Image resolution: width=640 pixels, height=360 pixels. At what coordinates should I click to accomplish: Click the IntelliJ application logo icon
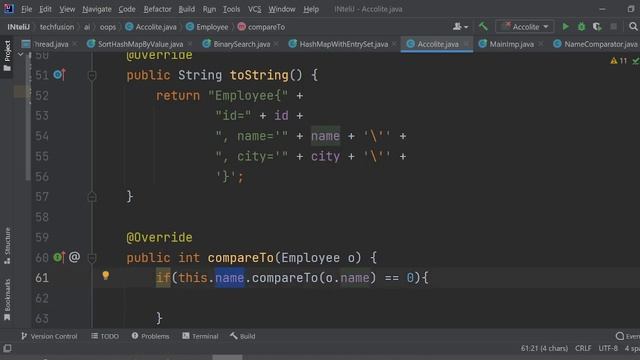(x=8, y=9)
